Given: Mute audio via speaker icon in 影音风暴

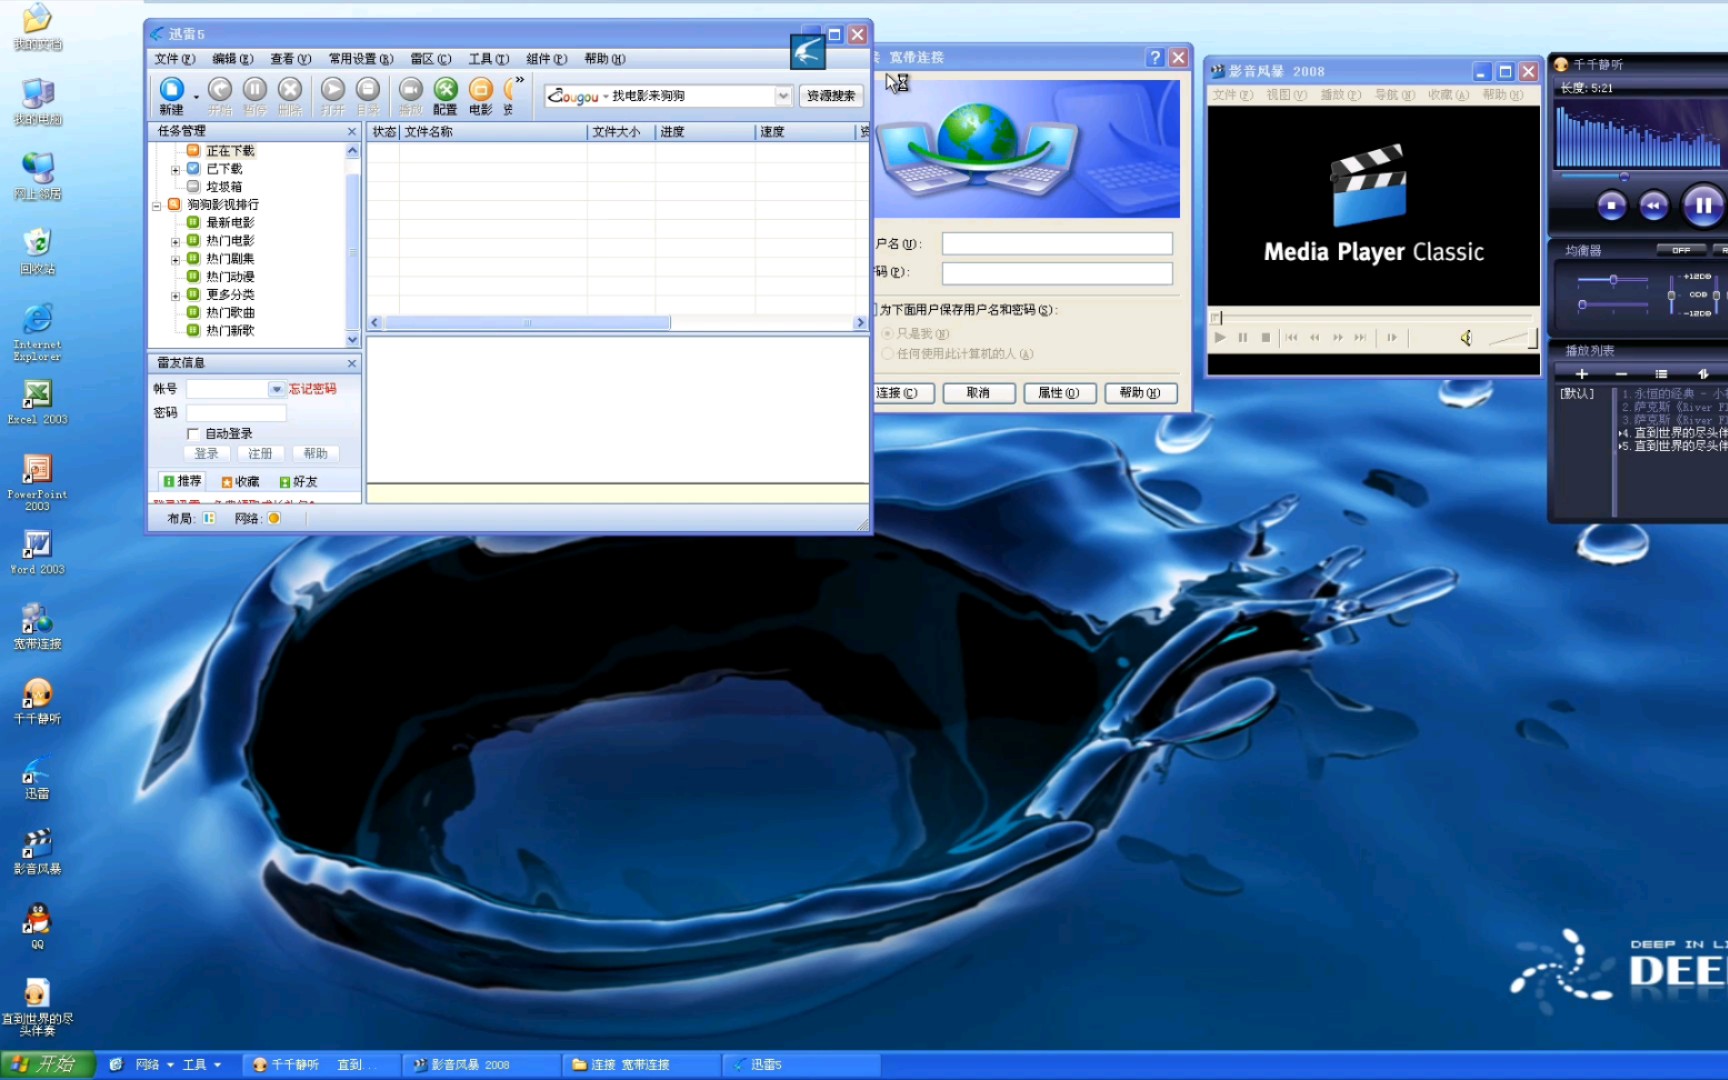Looking at the screenshot, I should click(x=1466, y=338).
